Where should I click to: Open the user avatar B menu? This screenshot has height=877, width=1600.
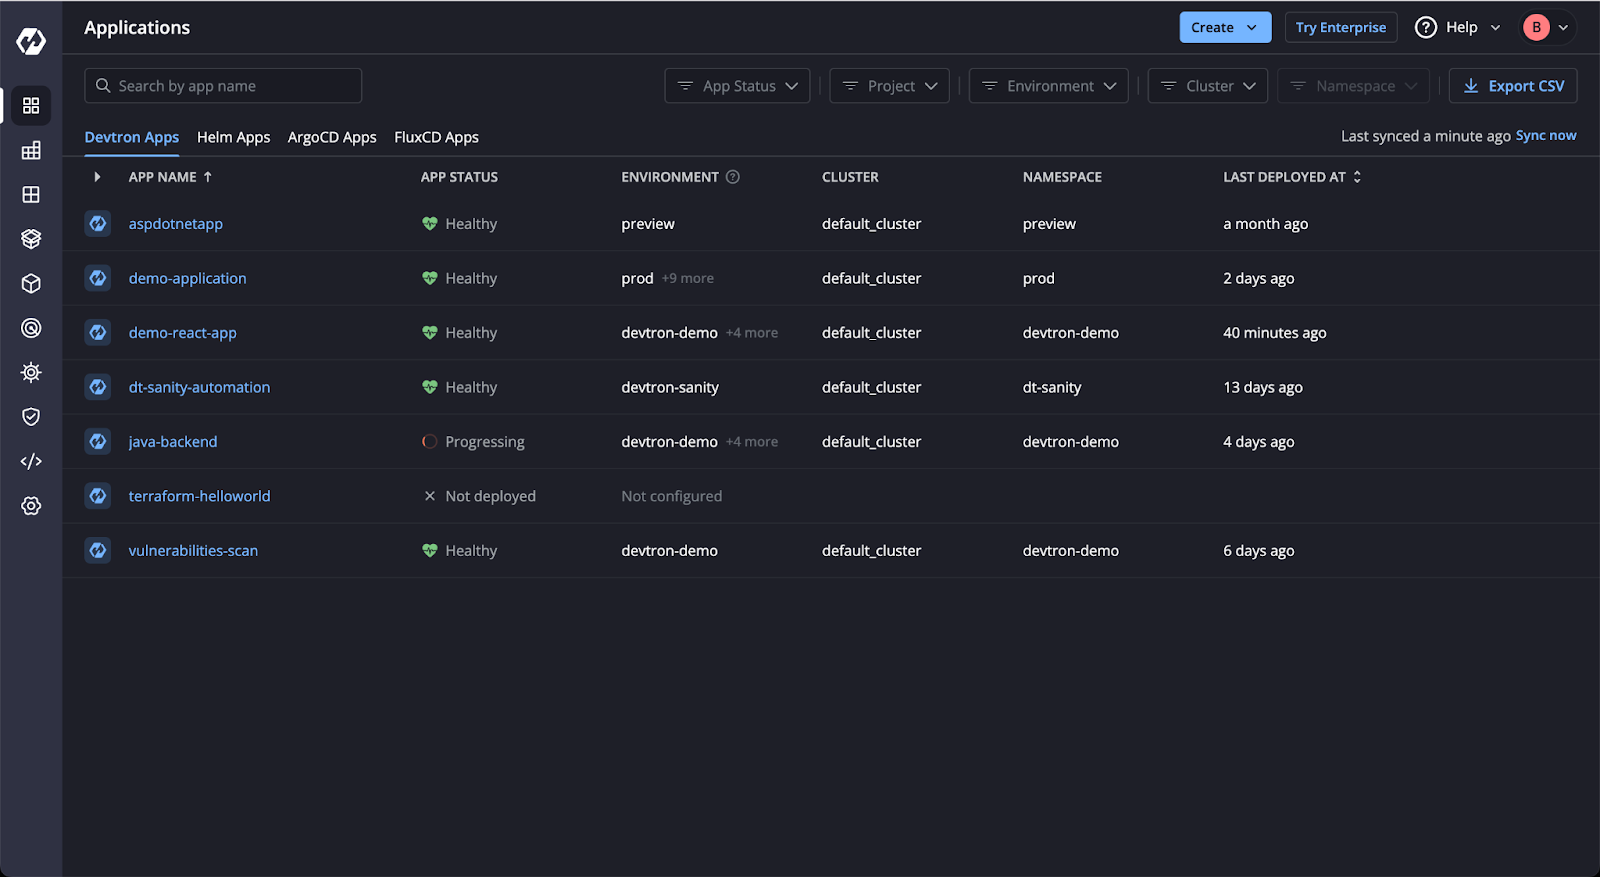pos(1546,27)
